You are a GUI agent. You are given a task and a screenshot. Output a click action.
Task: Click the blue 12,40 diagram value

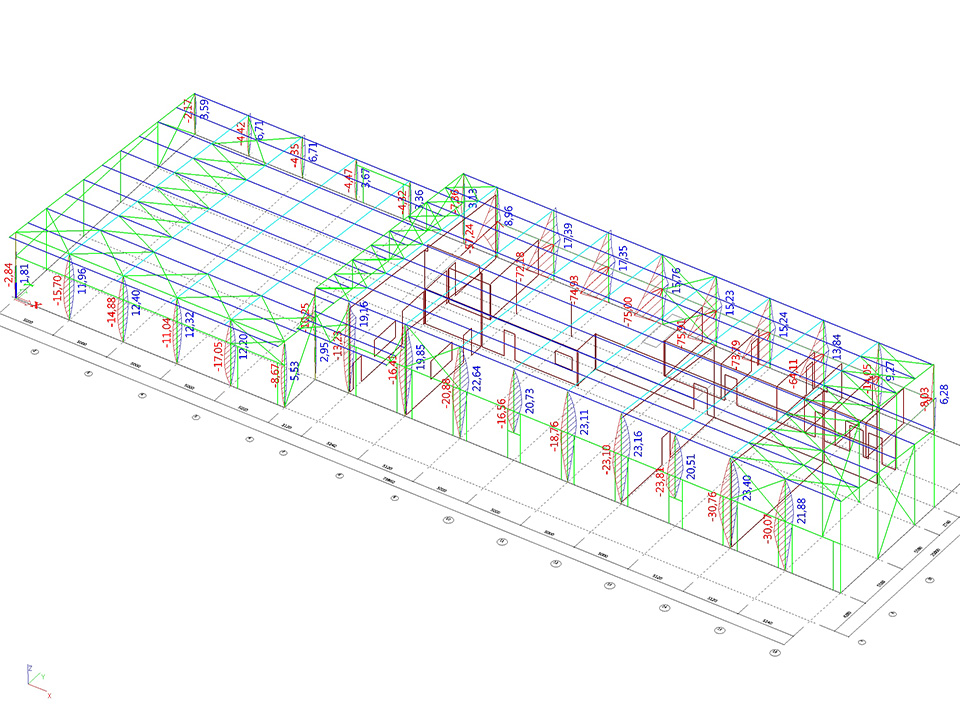click(136, 308)
